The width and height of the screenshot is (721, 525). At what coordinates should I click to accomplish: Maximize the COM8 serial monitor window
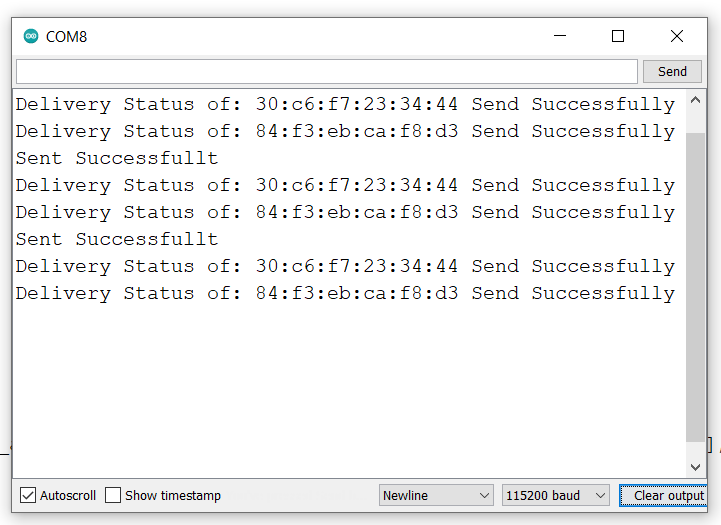pos(618,37)
